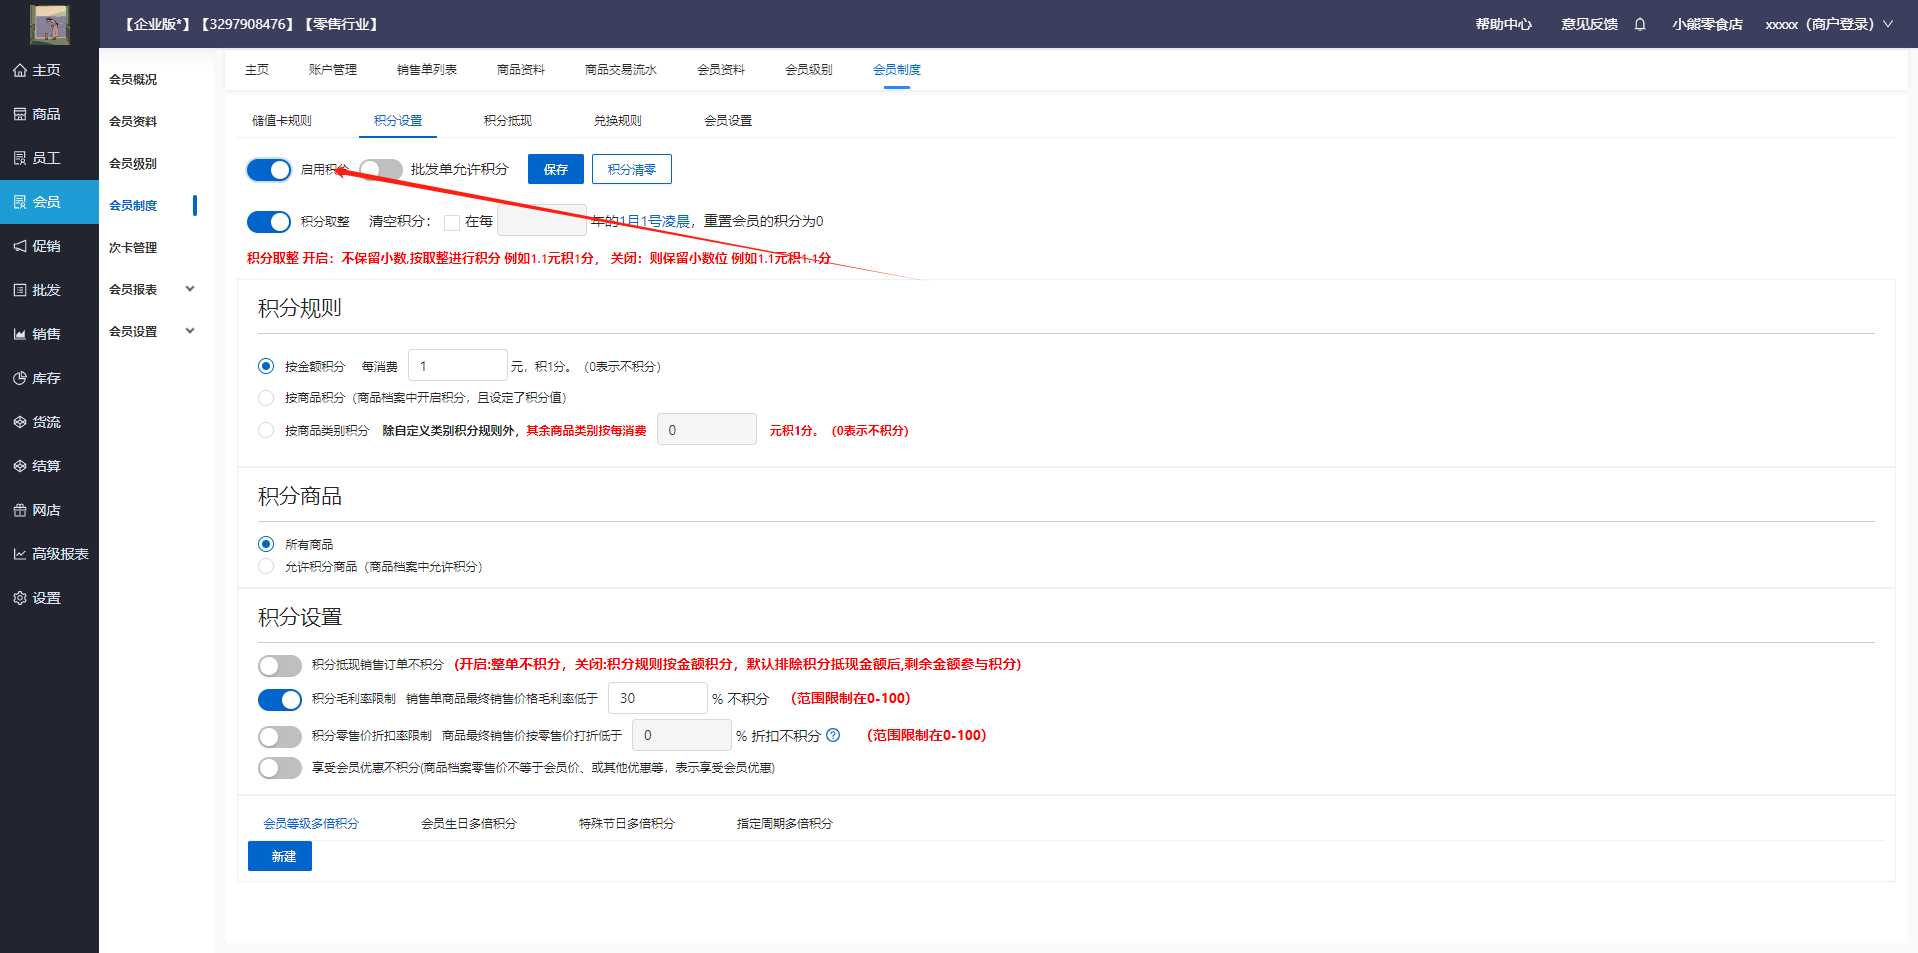Click the notification bell icon
1918x953 pixels.
tap(1640, 24)
